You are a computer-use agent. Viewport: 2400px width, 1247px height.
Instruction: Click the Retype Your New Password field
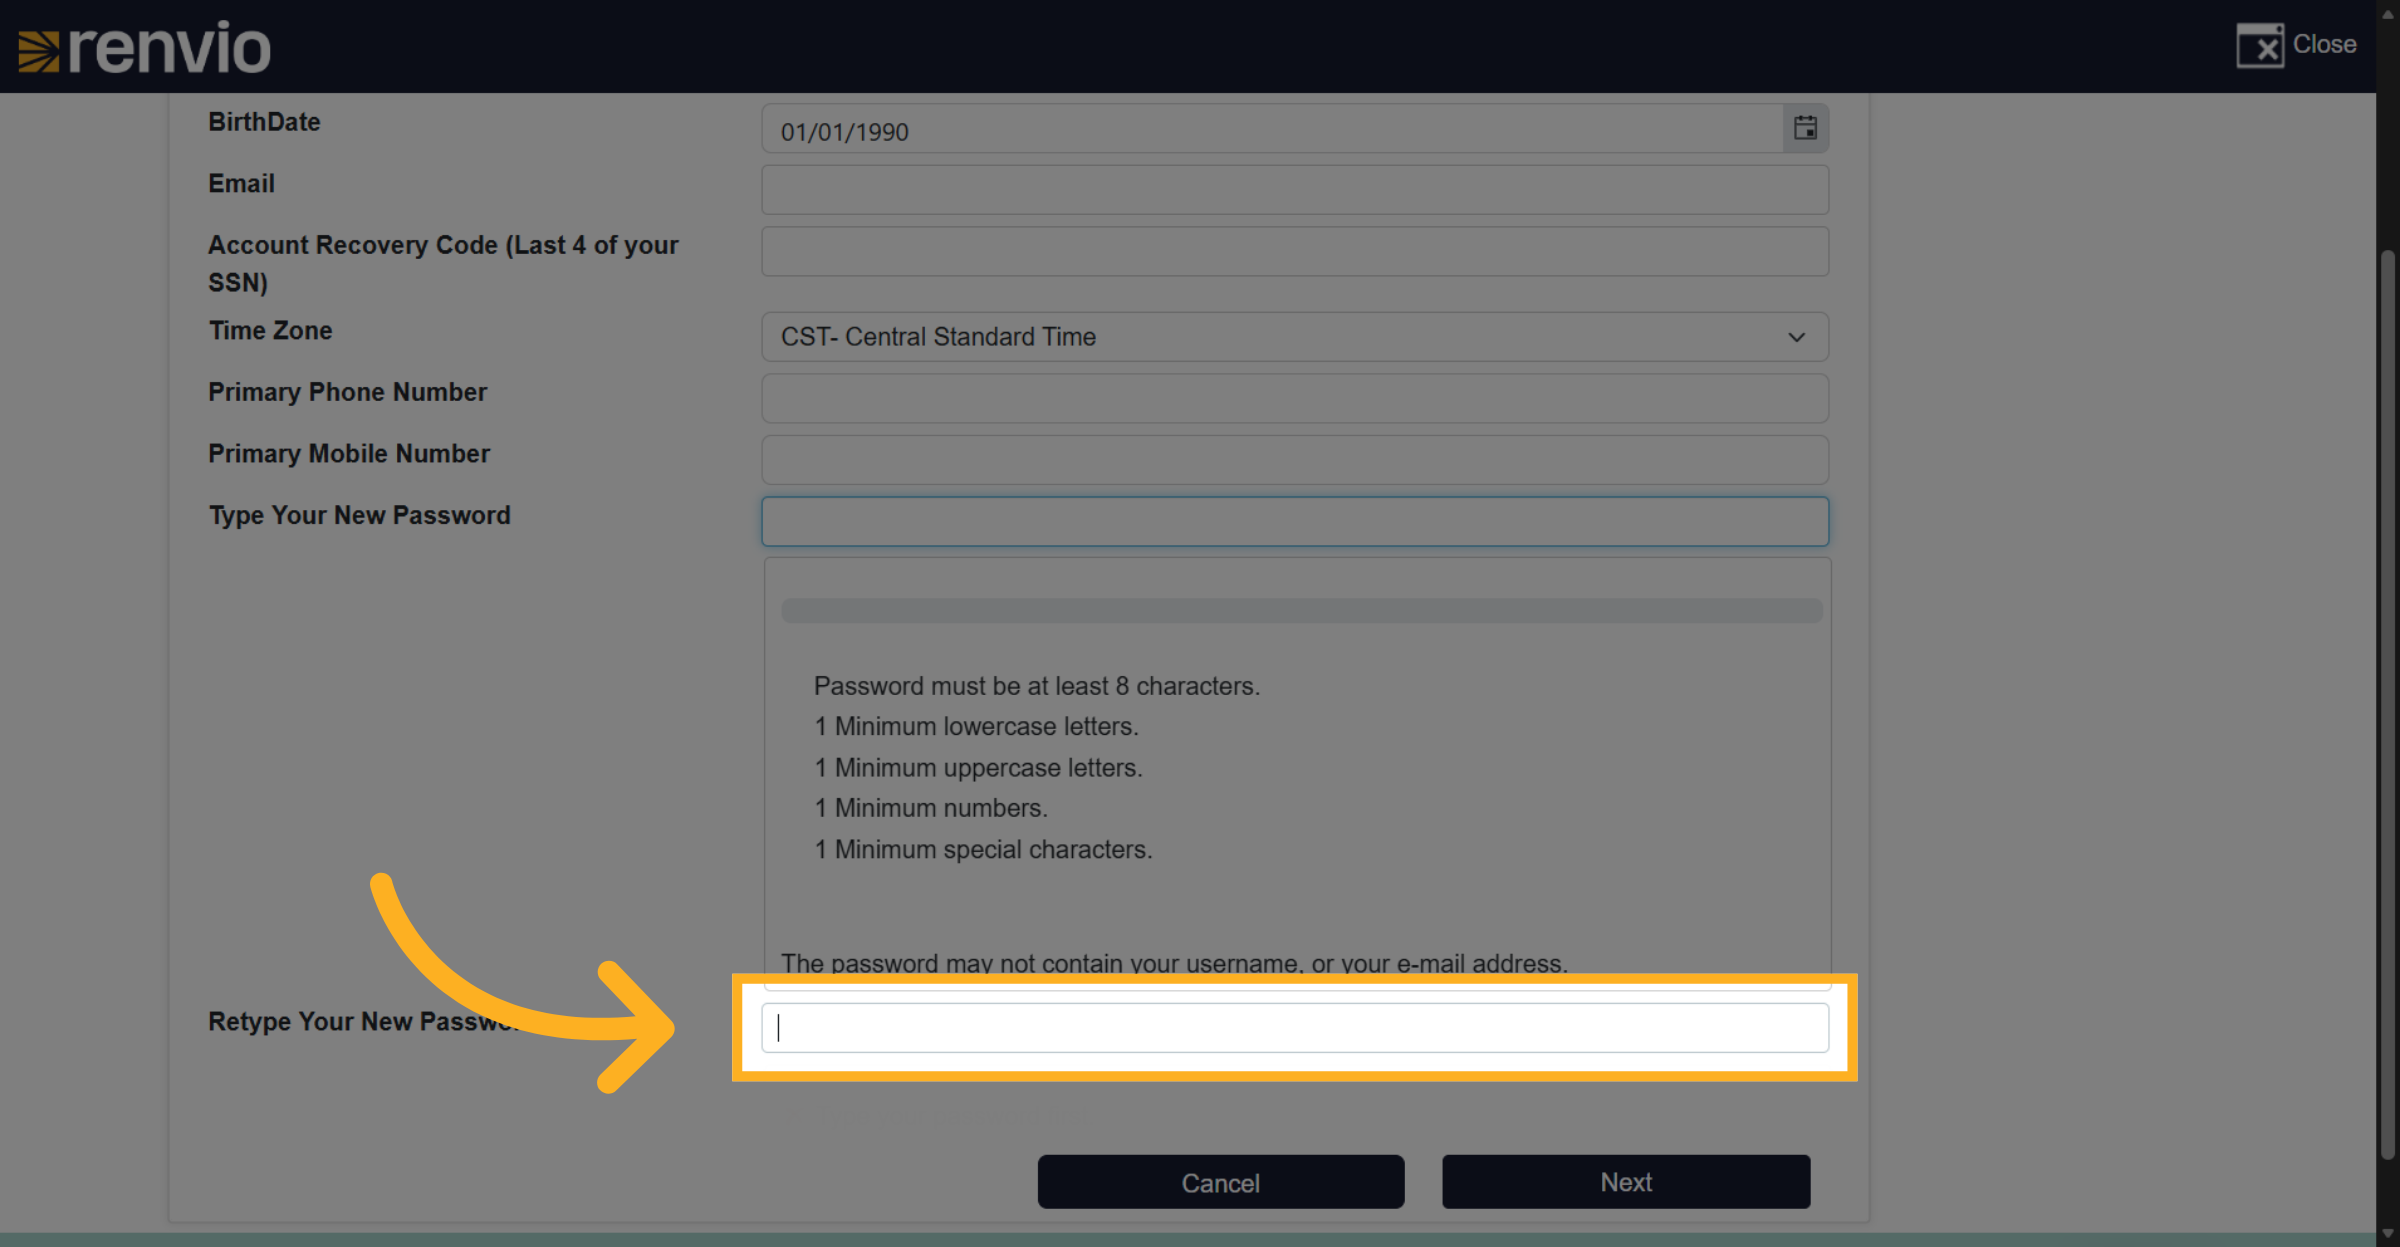coord(1295,1028)
